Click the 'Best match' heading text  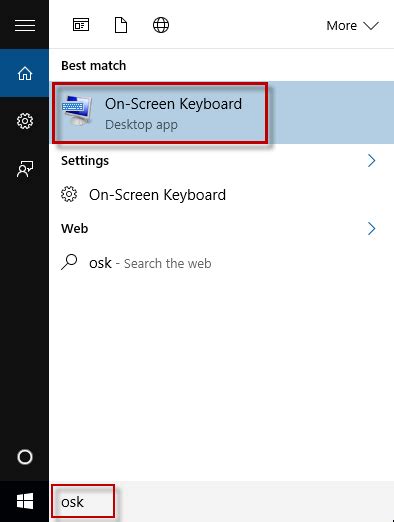[94, 66]
